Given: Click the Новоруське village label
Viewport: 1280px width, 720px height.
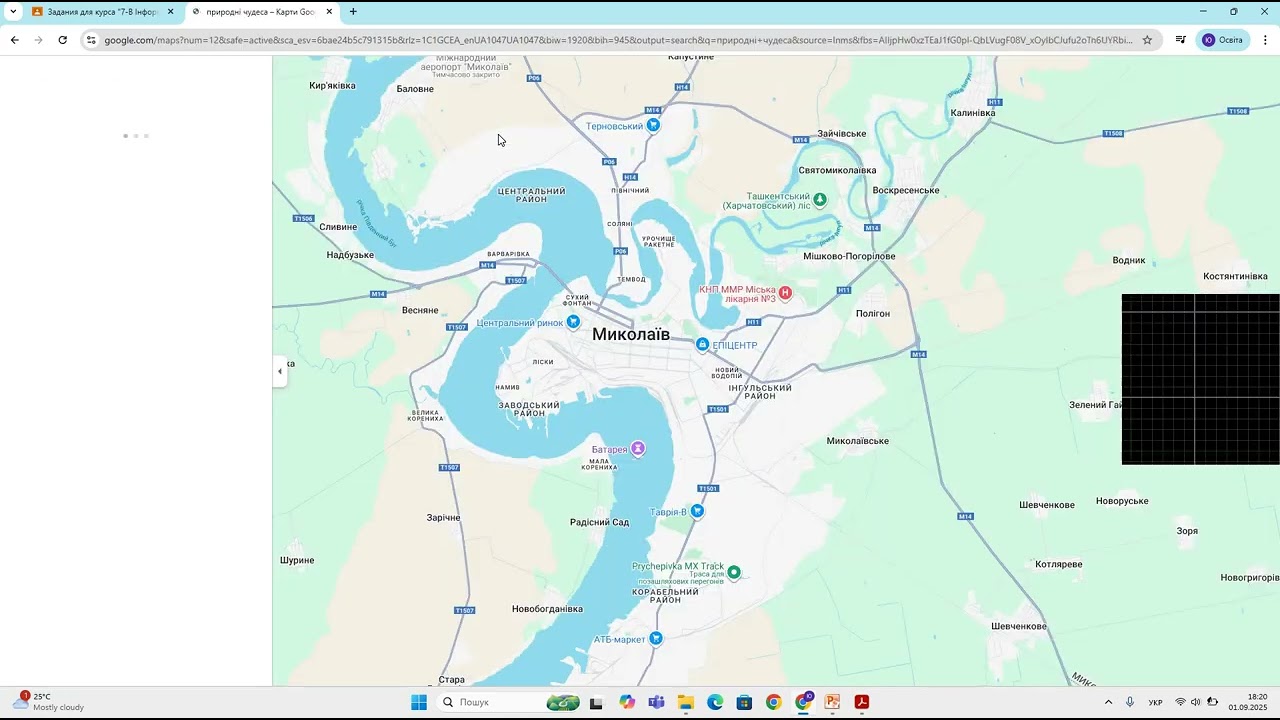Looking at the screenshot, I should coord(1122,501).
